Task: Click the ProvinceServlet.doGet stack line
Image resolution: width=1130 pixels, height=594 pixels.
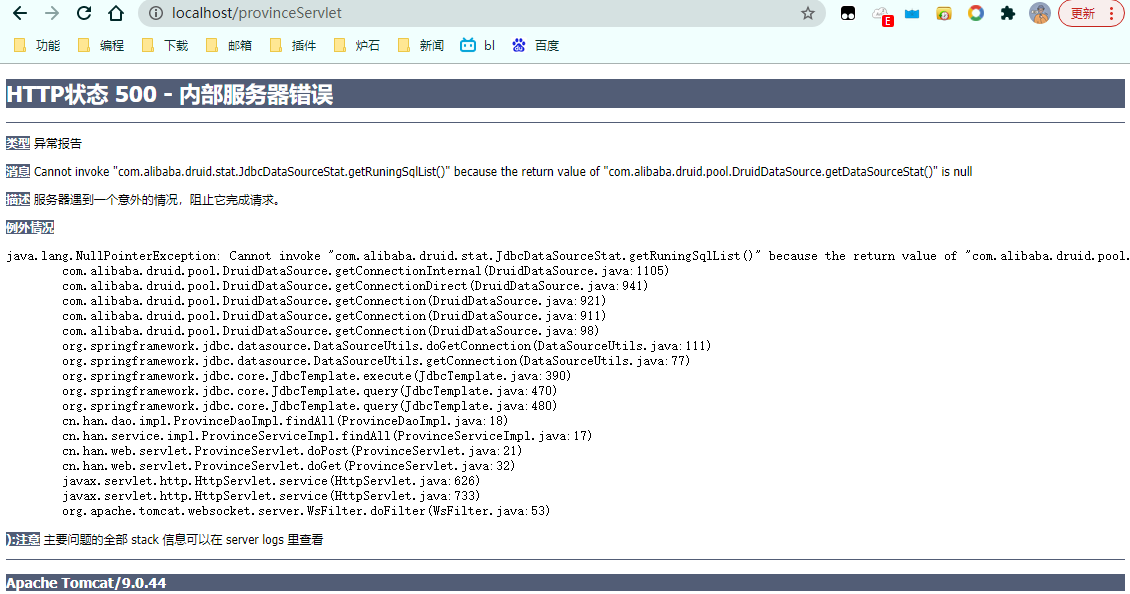Action: pyautogui.click(x=288, y=466)
